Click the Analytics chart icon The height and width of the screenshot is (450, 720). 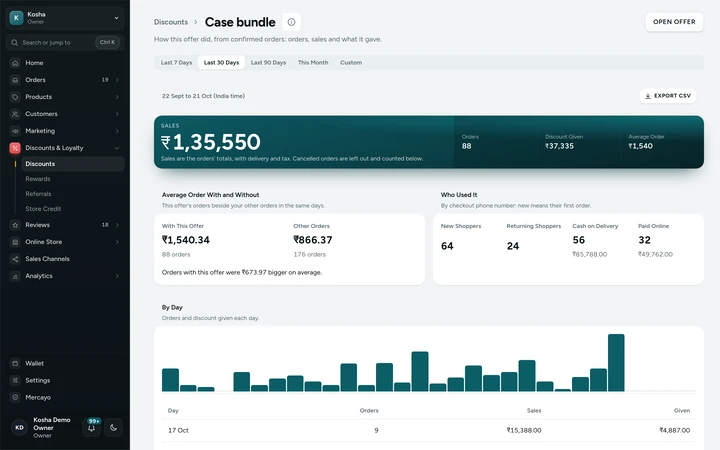click(15, 276)
